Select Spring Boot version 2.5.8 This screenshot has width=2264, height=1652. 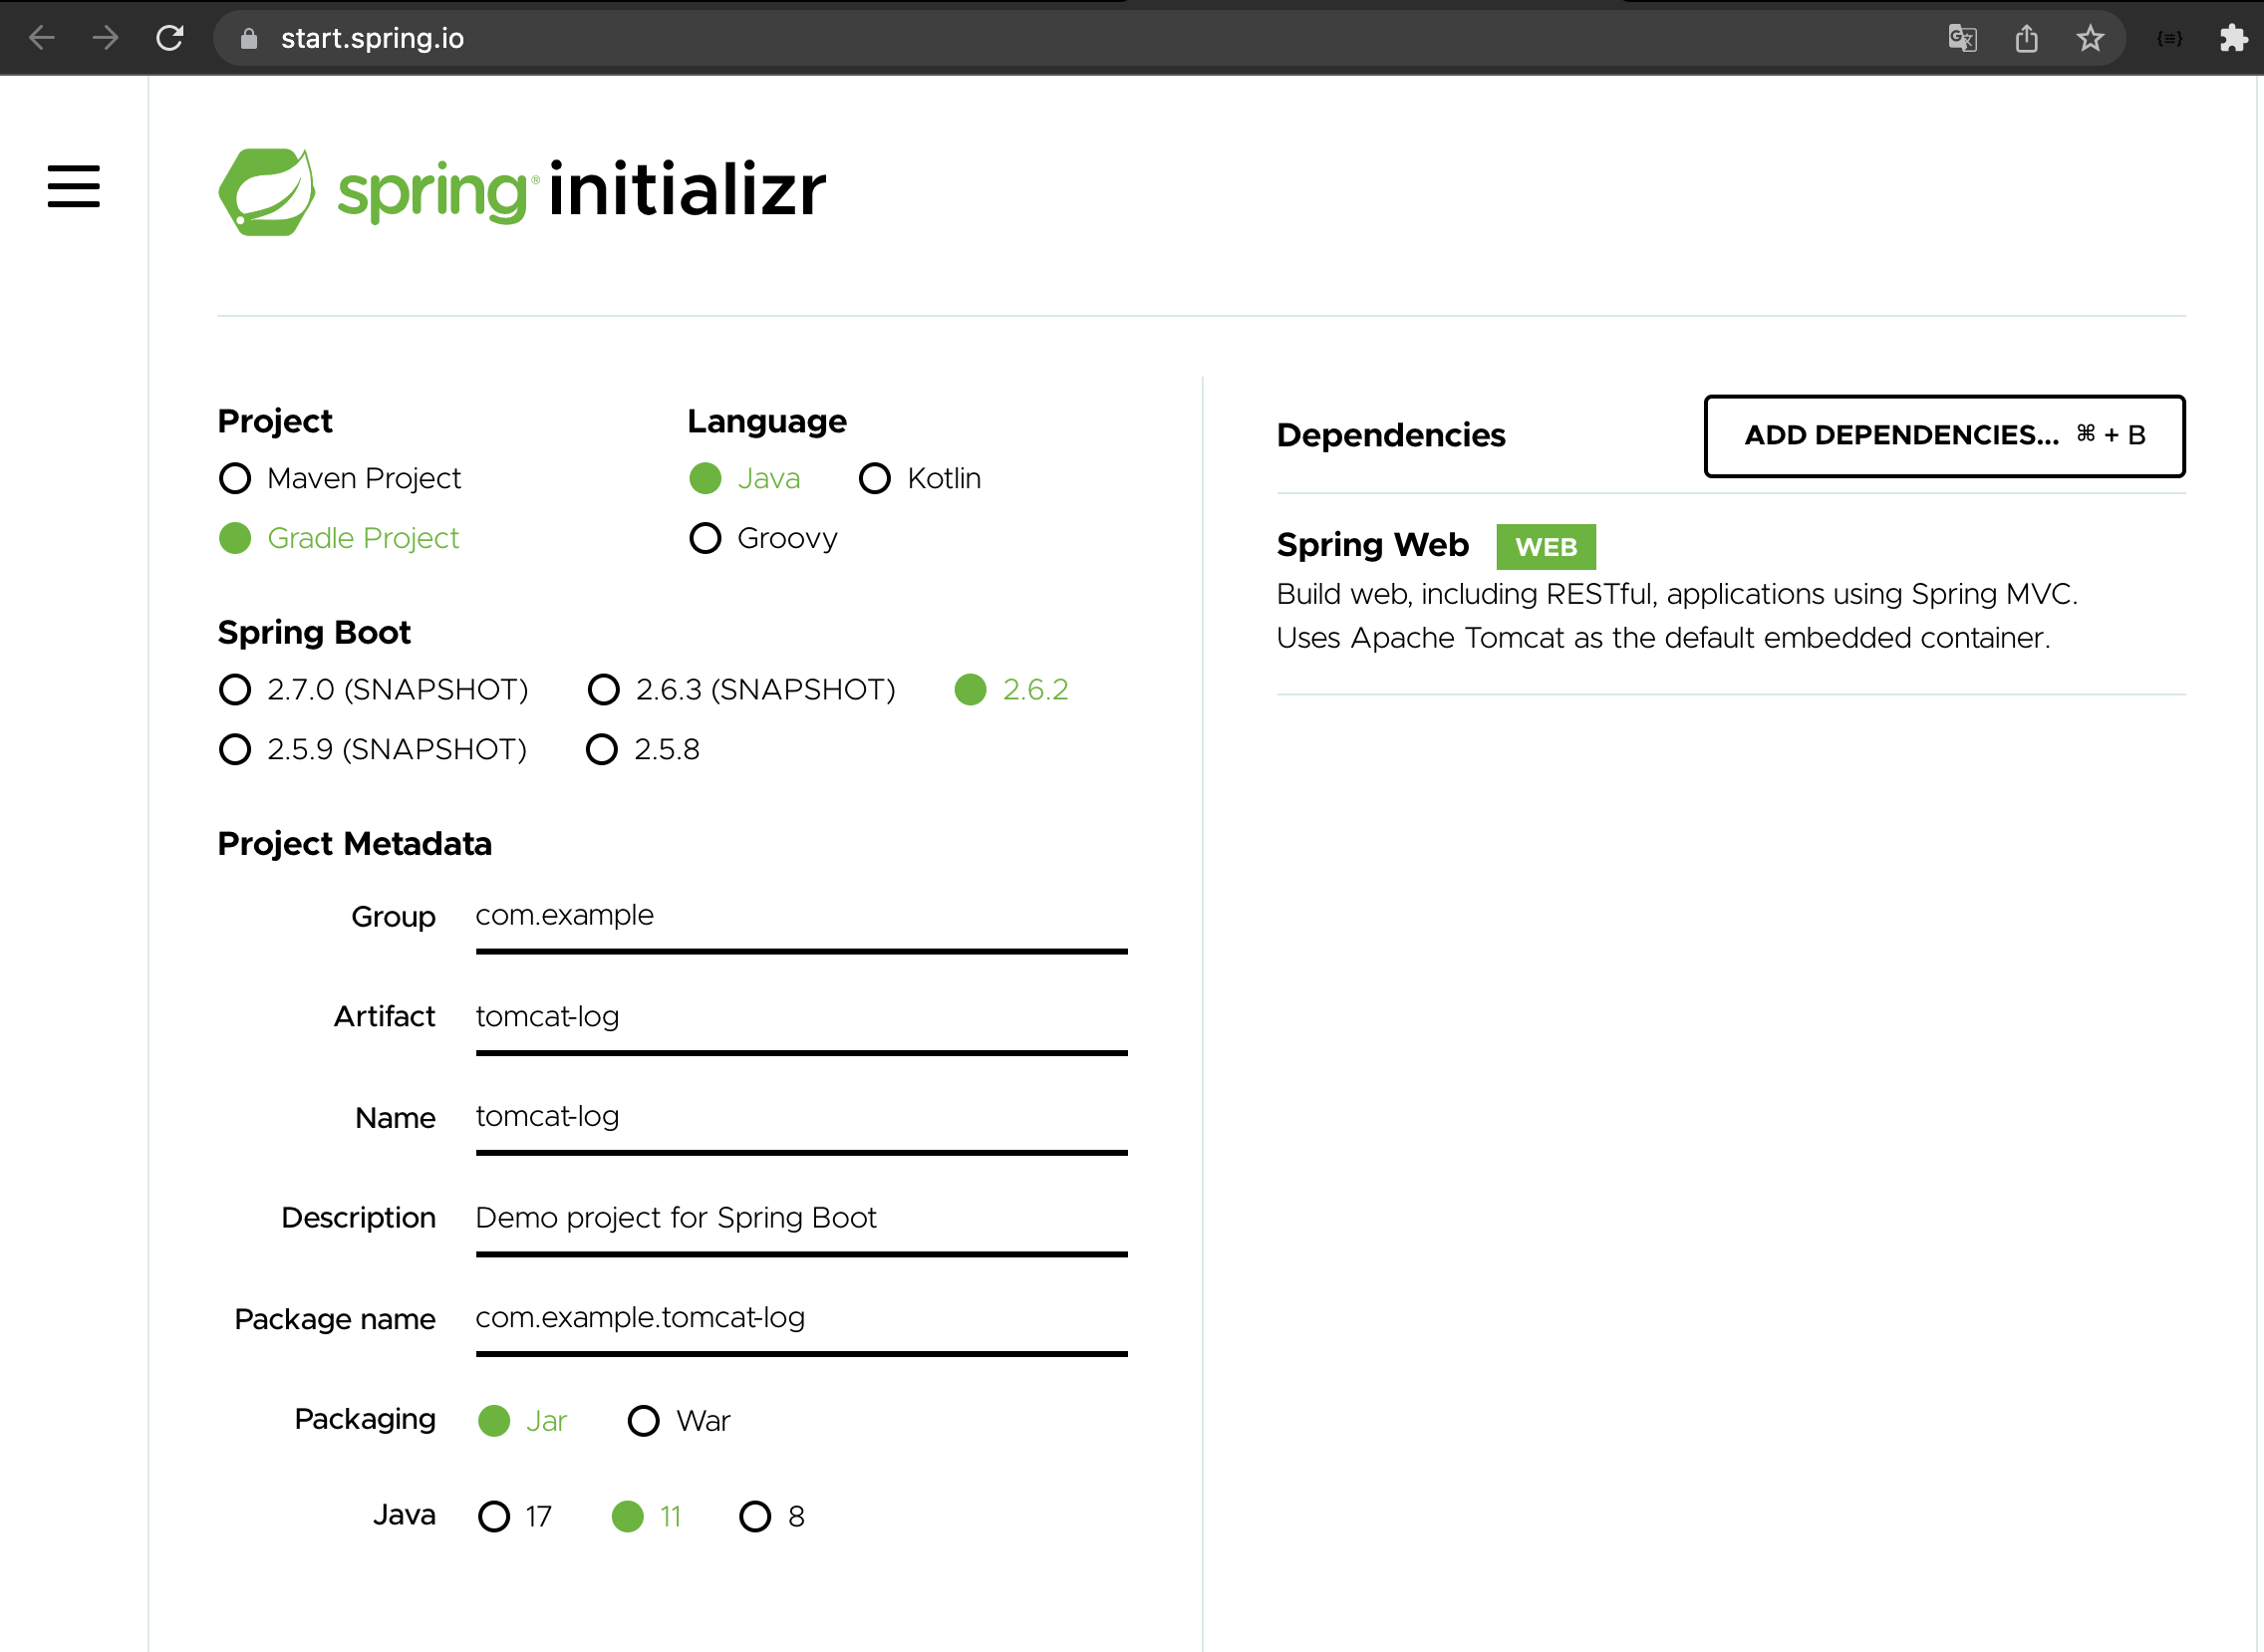pos(602,750)
